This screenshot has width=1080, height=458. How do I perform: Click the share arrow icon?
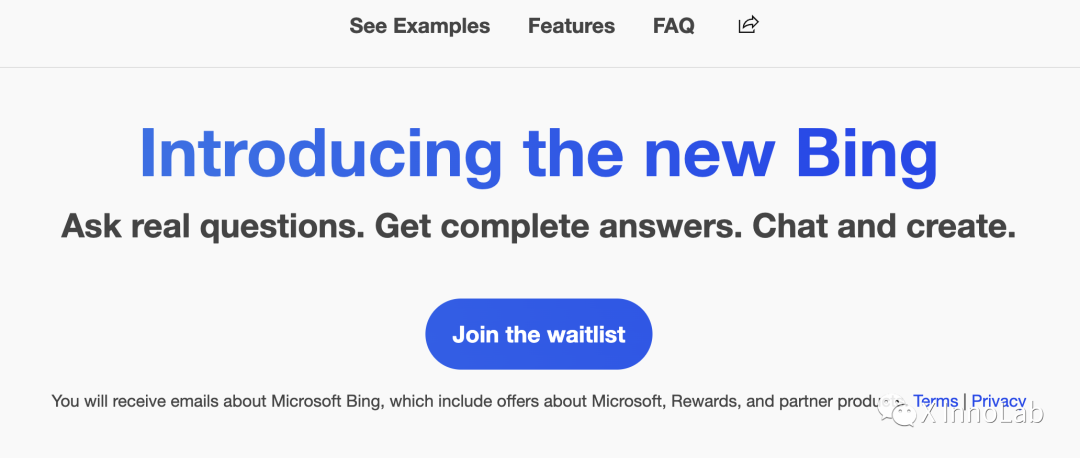748,25
